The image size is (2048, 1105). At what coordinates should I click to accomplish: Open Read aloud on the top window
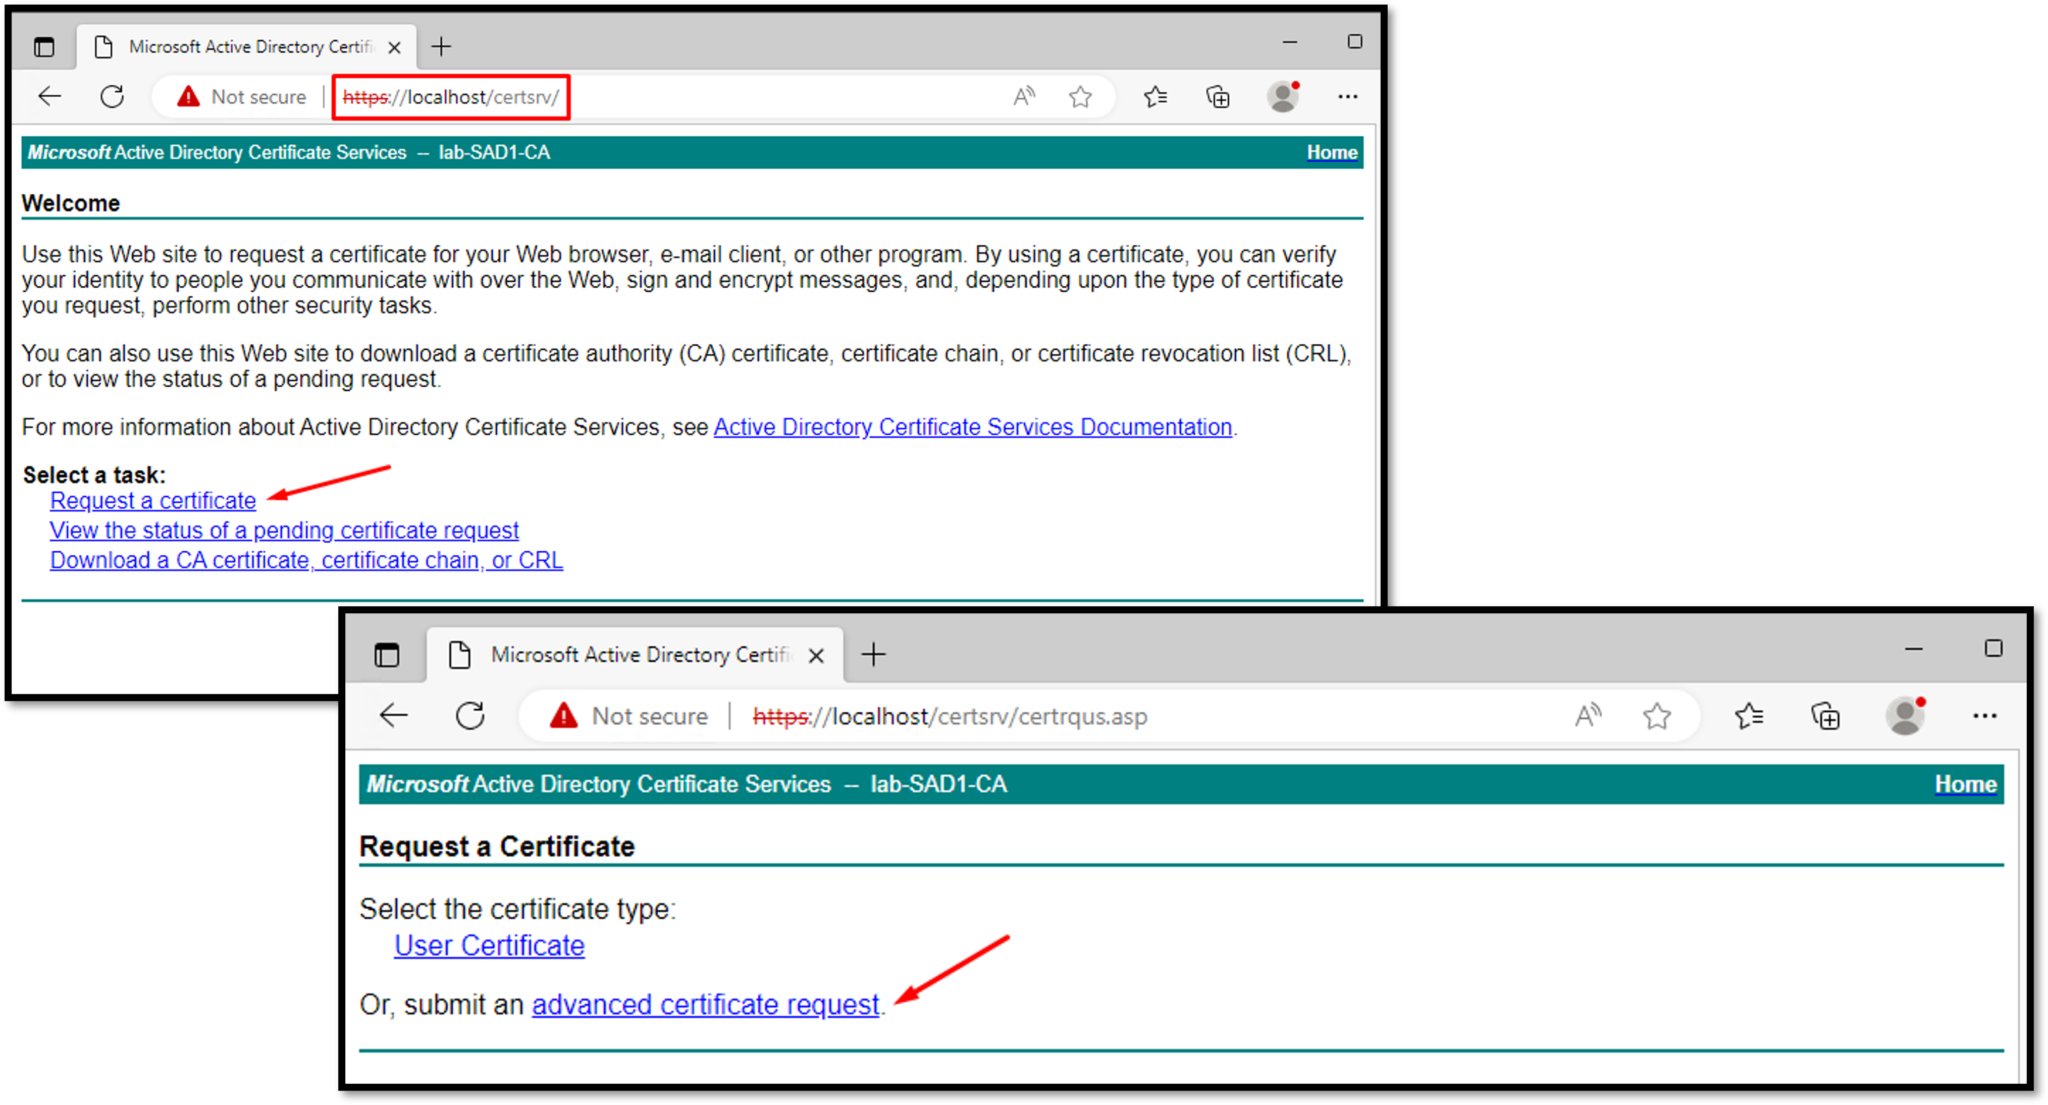click(1023, 96)
